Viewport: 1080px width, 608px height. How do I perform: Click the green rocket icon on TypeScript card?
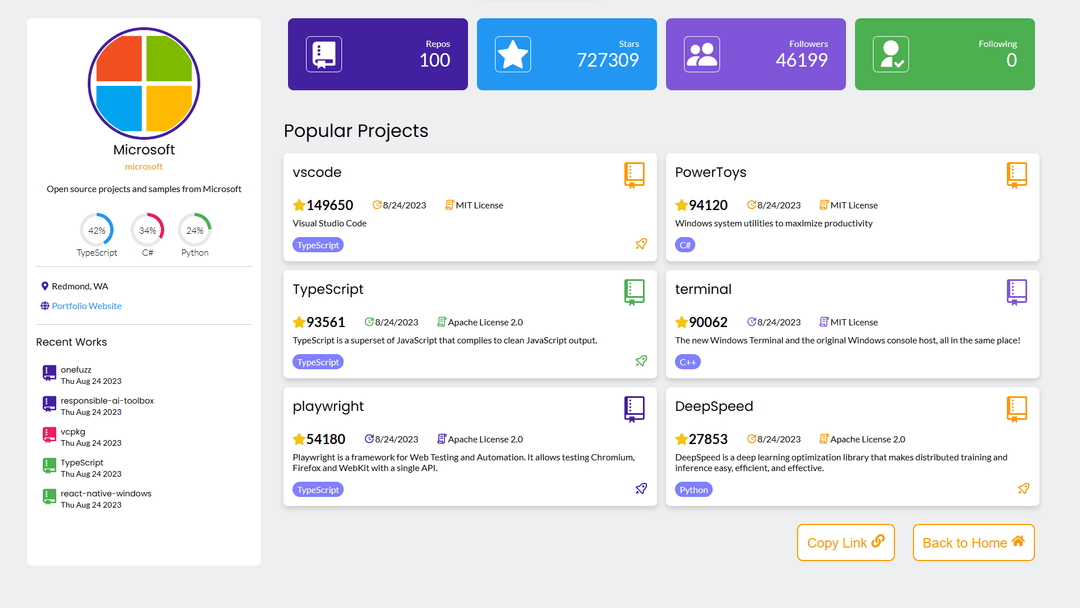(641, 361)
